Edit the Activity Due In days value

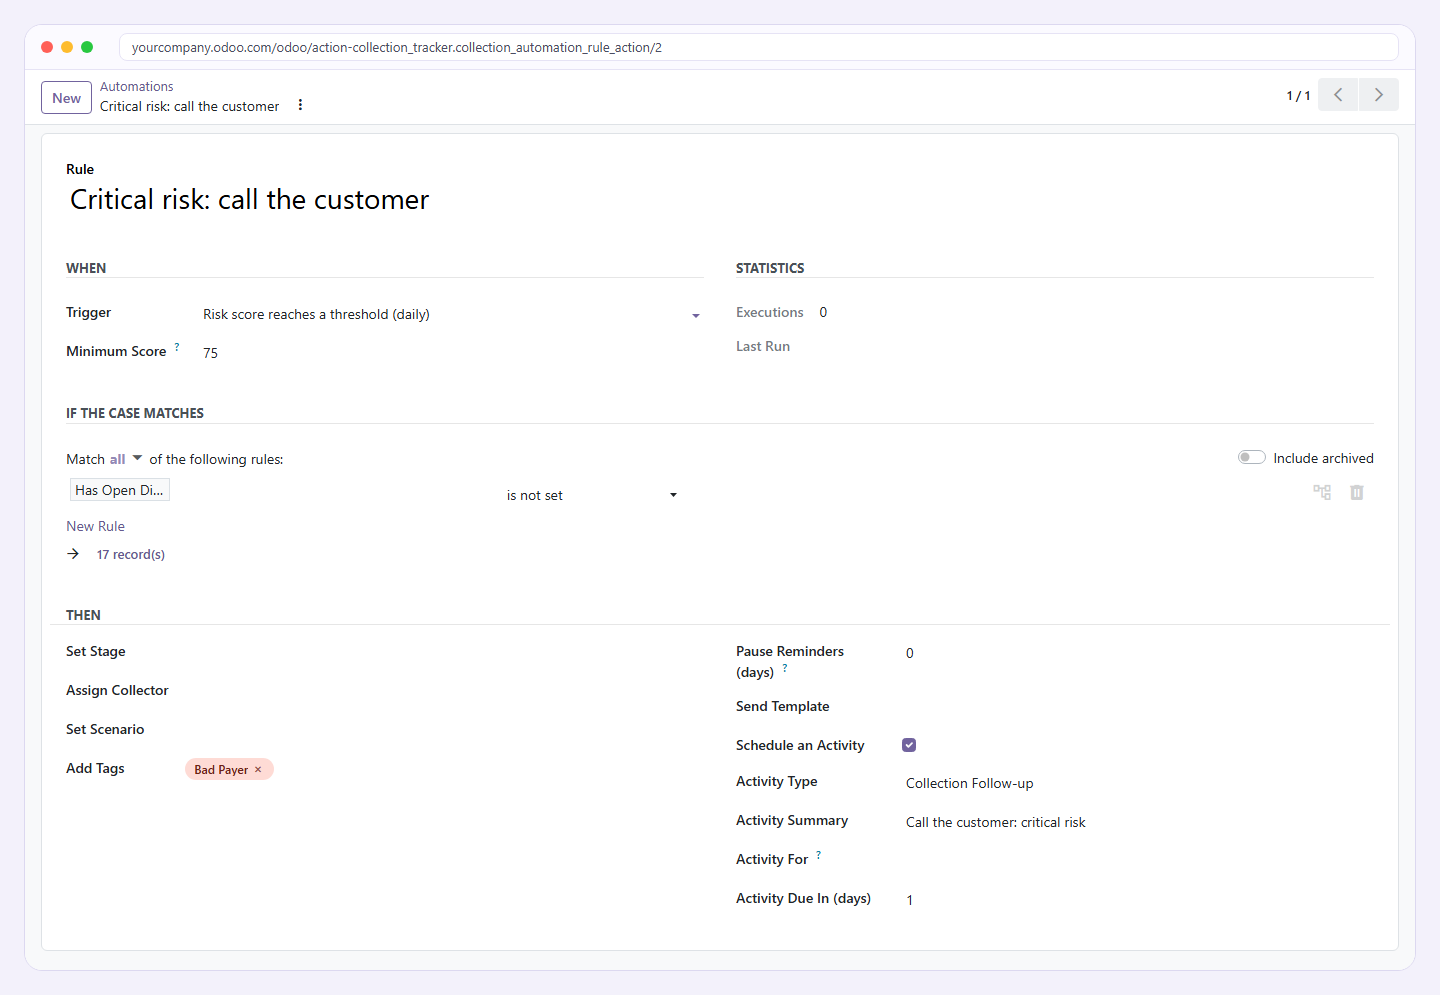click(1139, 900)
